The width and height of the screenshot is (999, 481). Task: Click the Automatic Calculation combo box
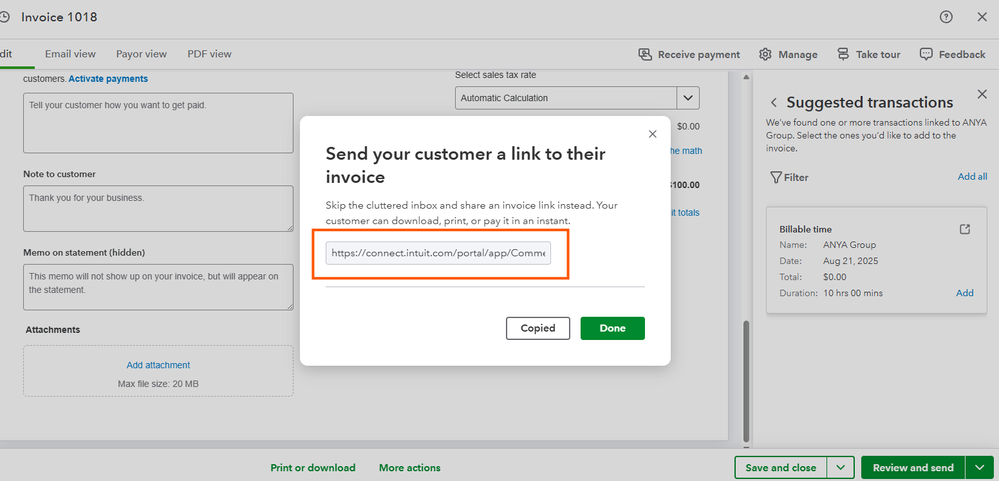coord(566,98)
